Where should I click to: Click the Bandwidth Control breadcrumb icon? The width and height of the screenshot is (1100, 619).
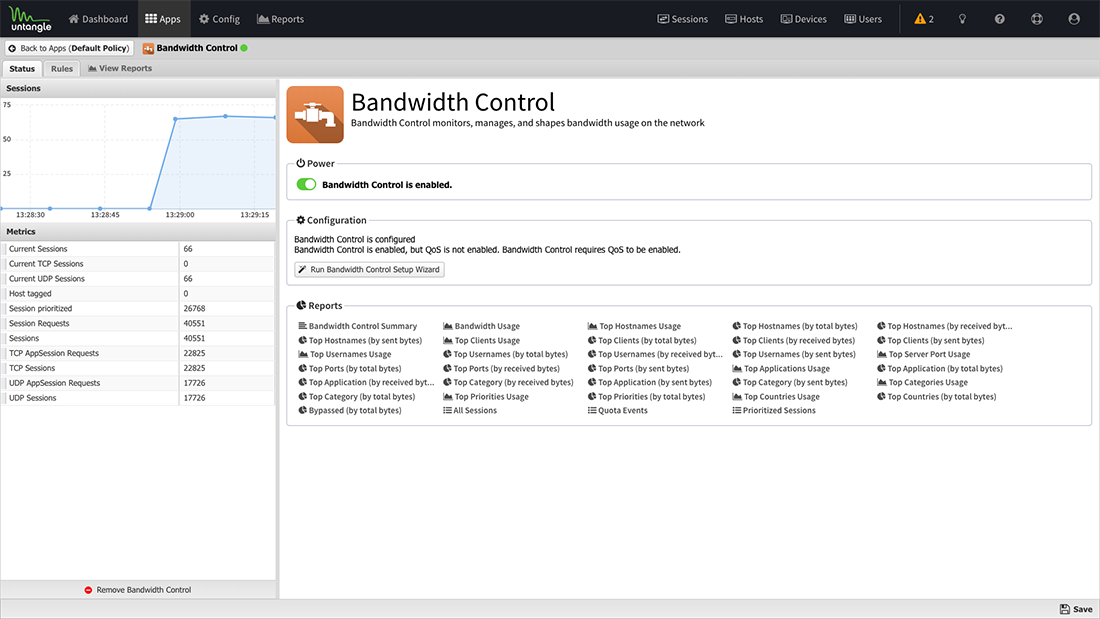click(x=148, y=48)
